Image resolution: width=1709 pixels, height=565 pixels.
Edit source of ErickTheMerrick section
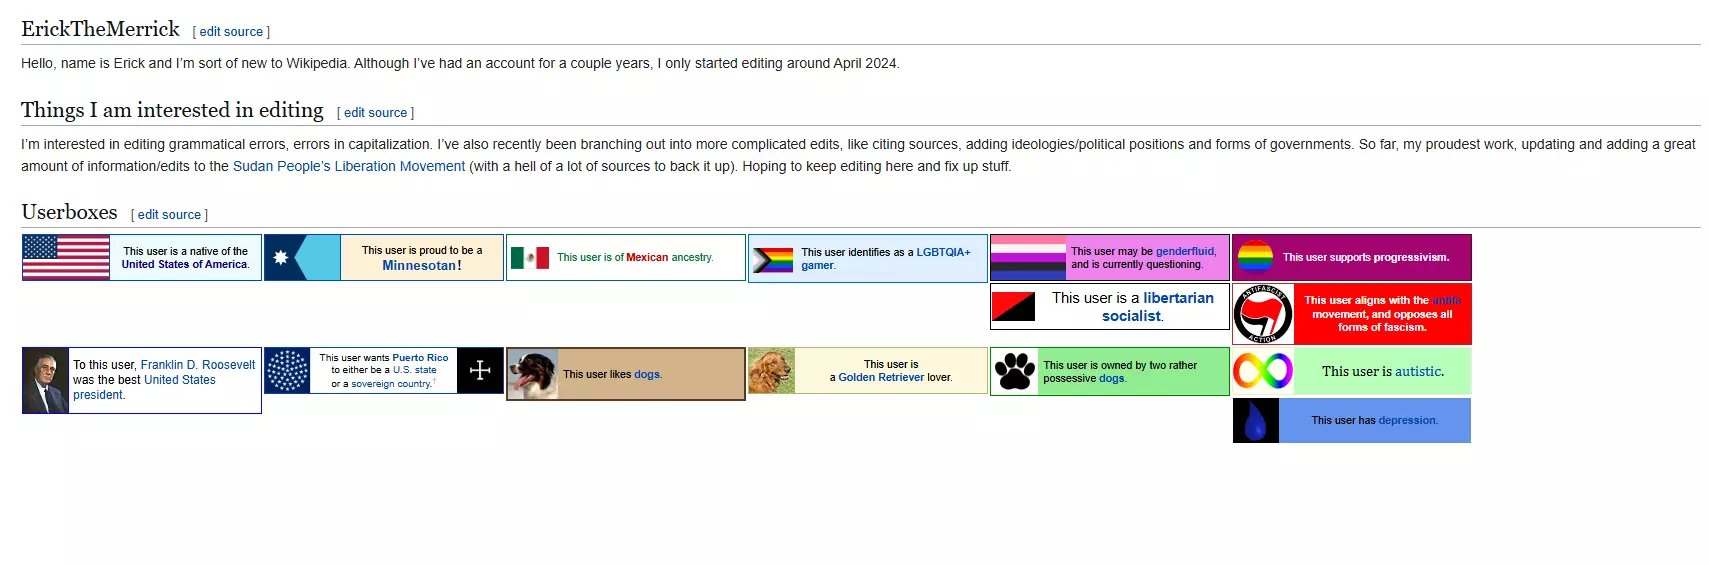click(231, 32)
